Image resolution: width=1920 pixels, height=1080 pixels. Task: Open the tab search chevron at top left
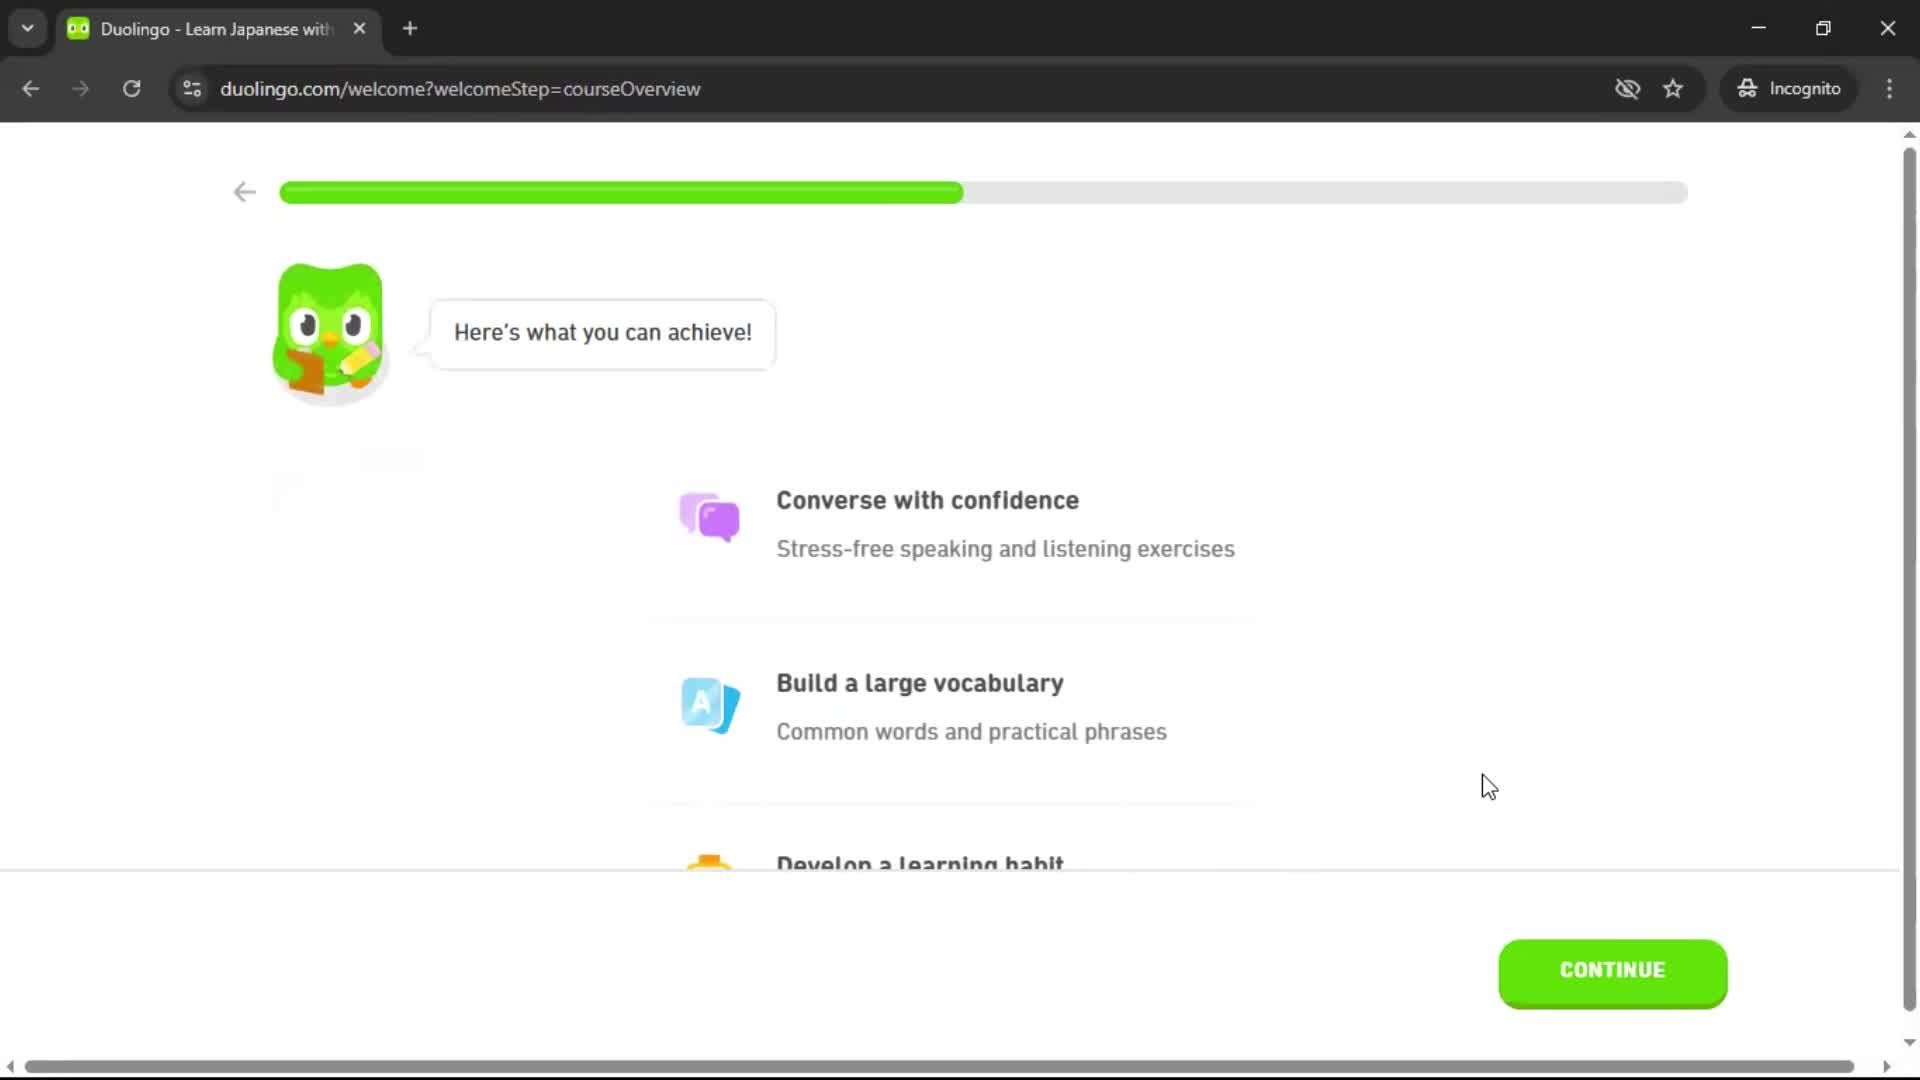coord(27,28)
